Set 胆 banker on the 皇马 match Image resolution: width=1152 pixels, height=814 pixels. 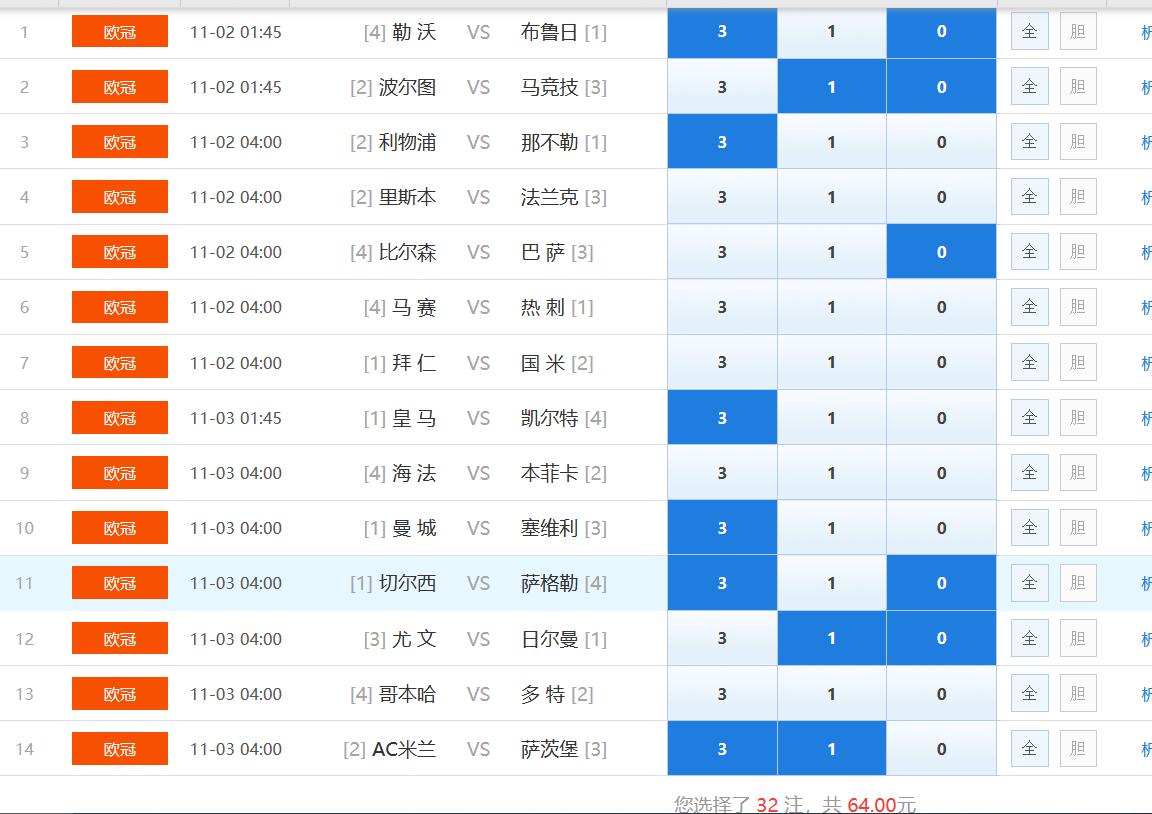1078,417
